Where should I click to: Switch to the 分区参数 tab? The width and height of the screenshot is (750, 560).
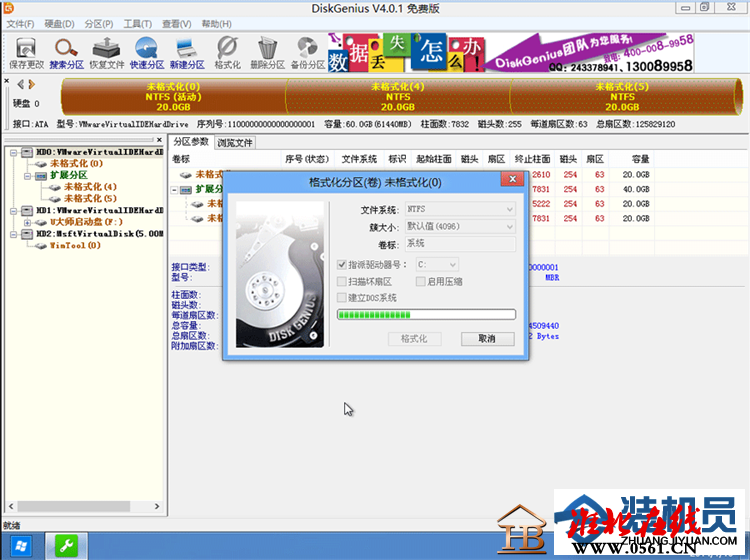(191, 142)
